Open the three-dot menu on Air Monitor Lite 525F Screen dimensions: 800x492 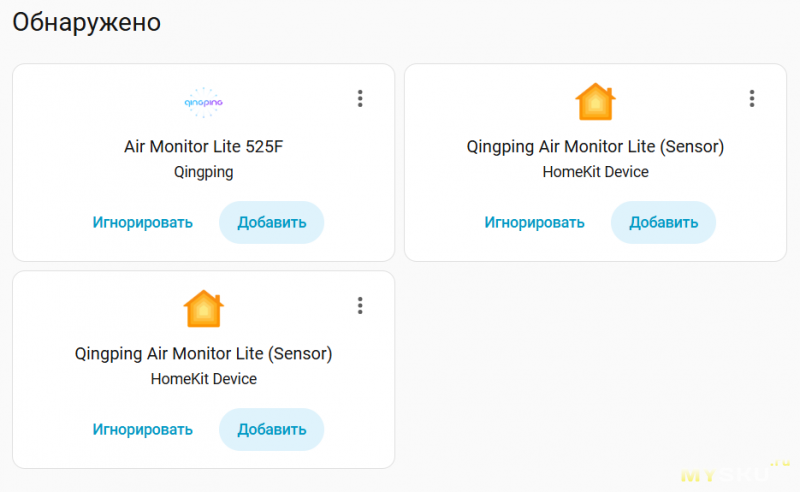coord(360,98)
